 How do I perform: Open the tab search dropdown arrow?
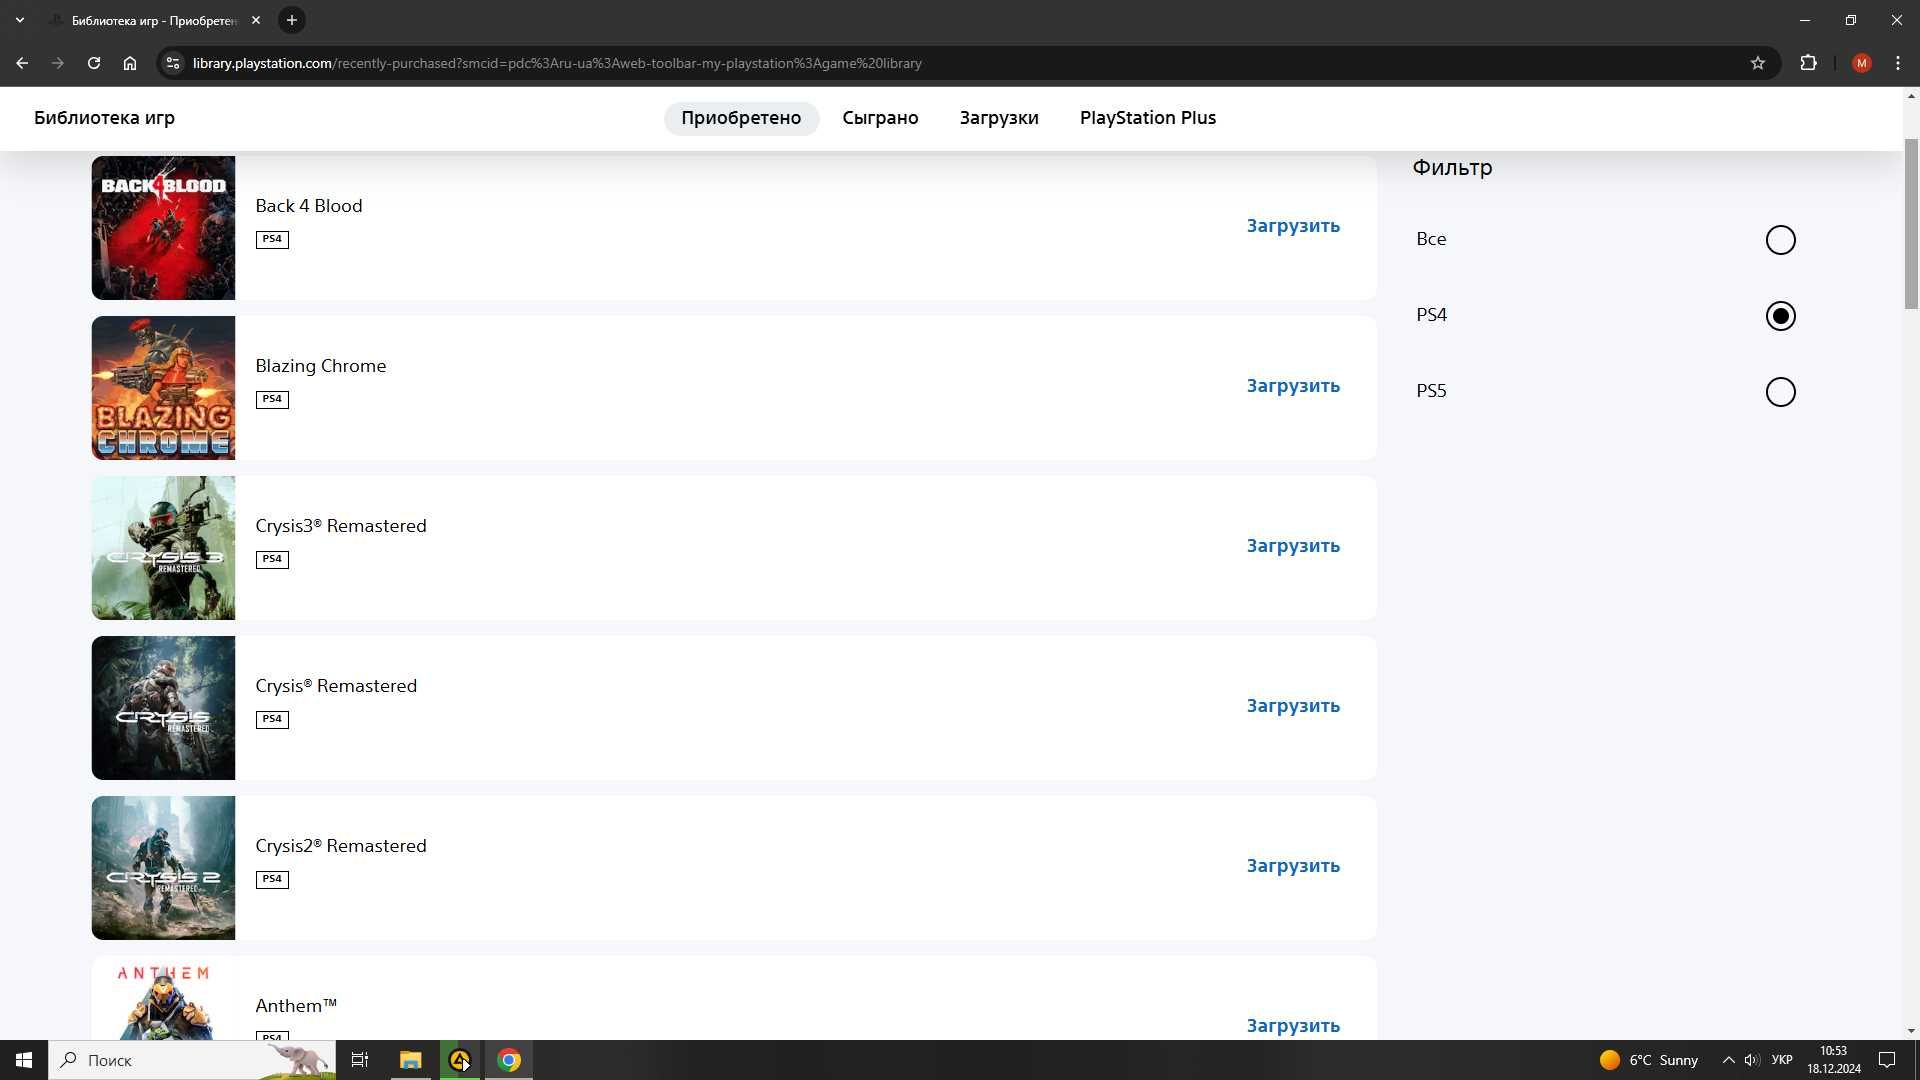point(20,20)
